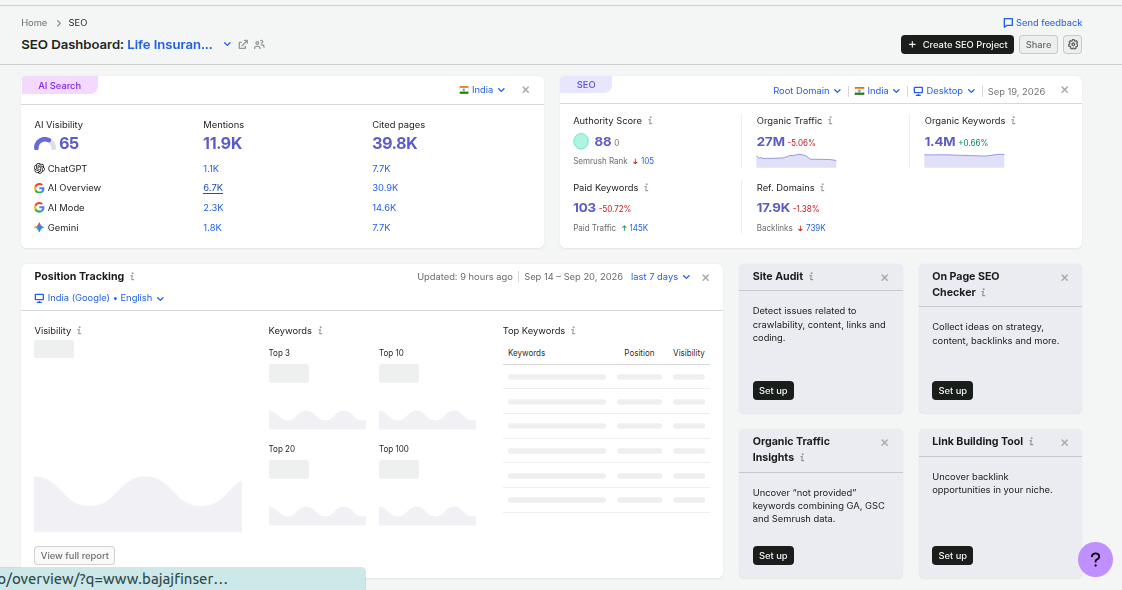The image size is (1122, 590).
Task: Select the AI Search tab label
Action: [x=59, y=86]
